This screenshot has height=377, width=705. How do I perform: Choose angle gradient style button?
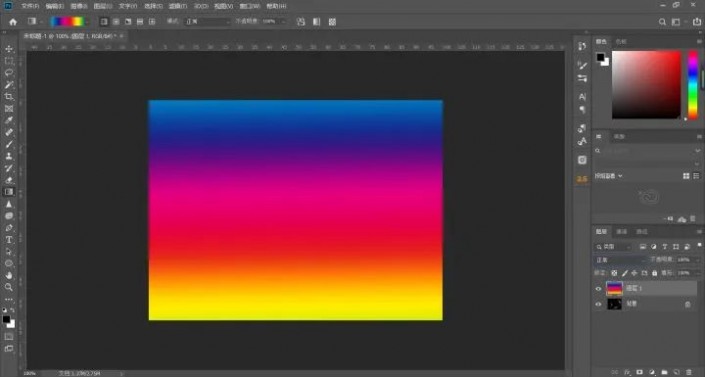(x=128, y=22)
